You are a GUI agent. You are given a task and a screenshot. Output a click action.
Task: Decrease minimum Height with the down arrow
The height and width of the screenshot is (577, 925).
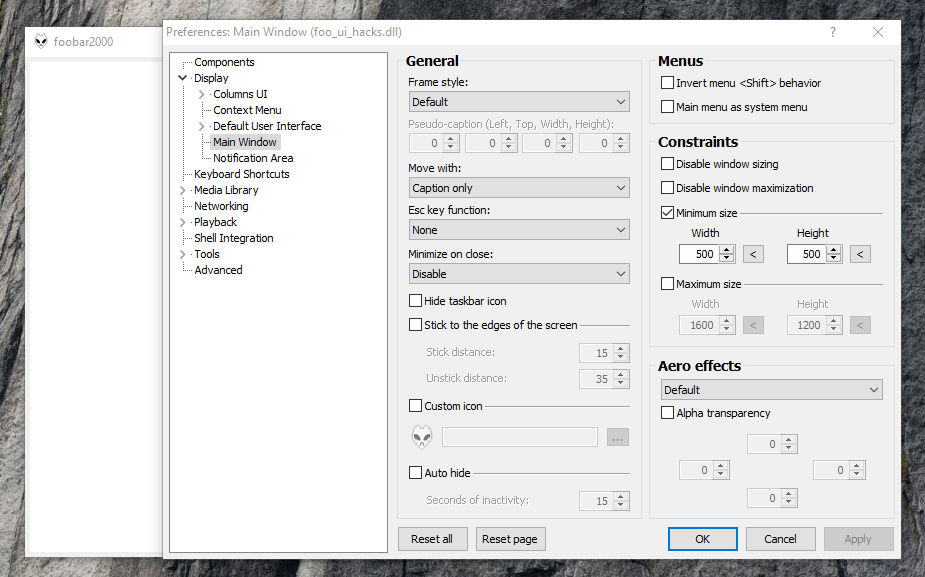pyautogui.click(x=834, y=258)
